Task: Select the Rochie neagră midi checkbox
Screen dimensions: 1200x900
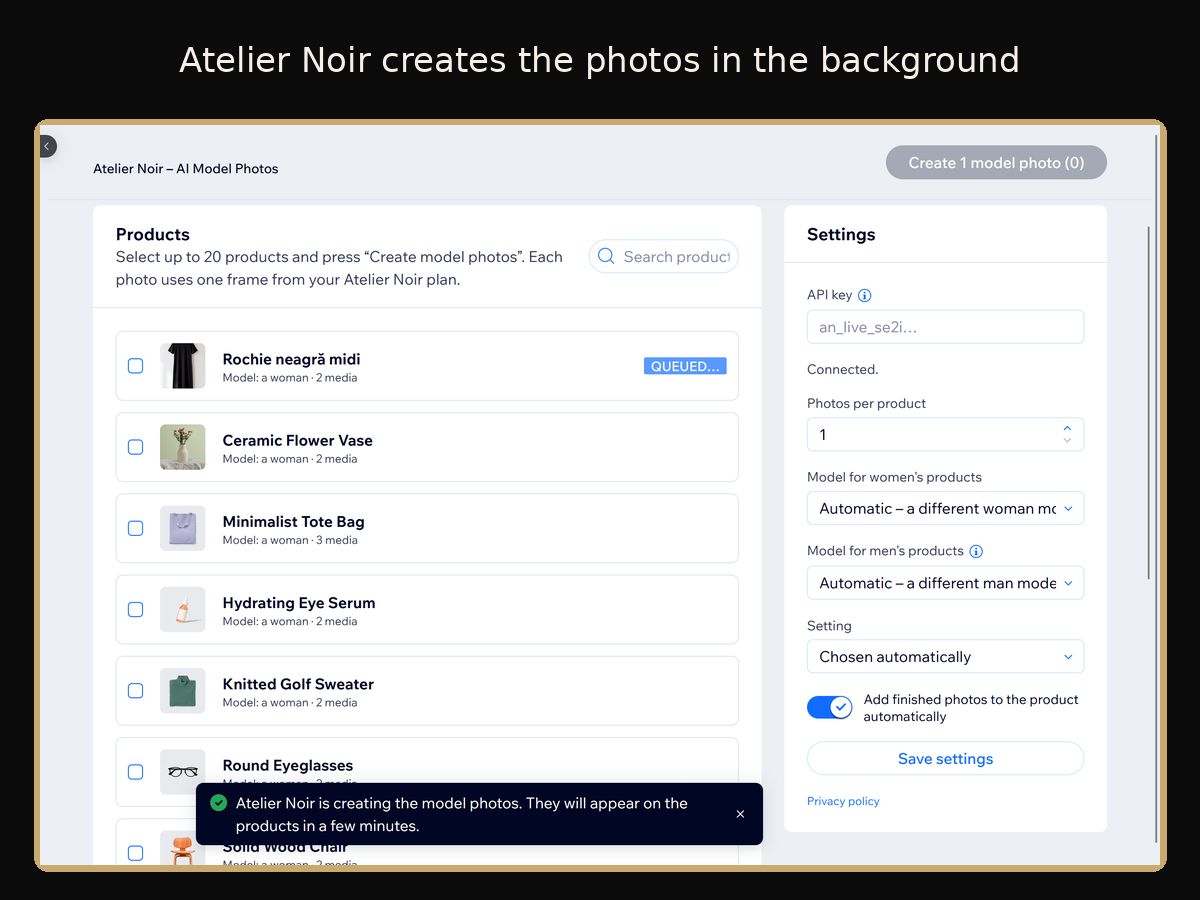Action: point(136,366)
